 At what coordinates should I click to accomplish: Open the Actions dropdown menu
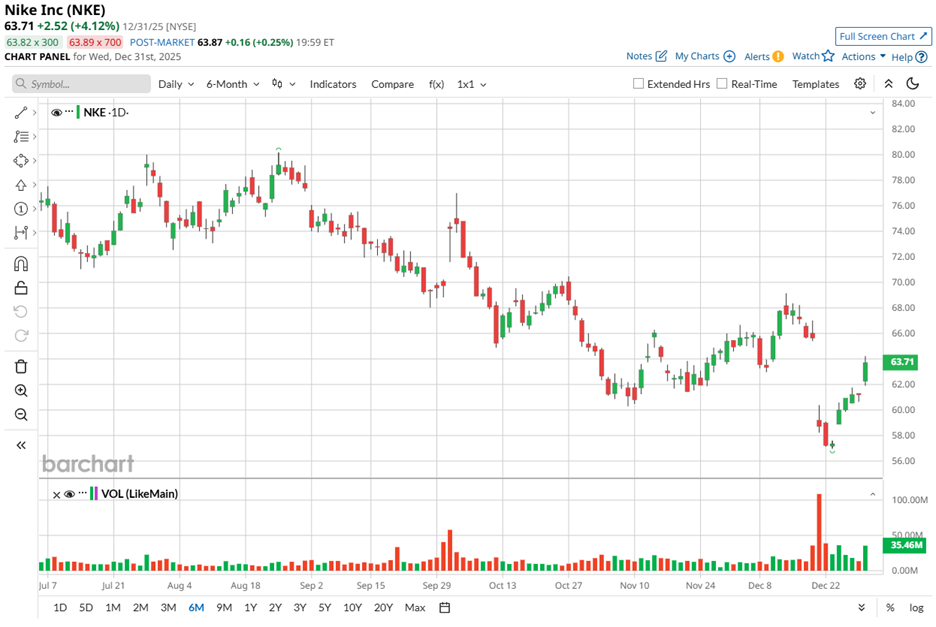863,56
